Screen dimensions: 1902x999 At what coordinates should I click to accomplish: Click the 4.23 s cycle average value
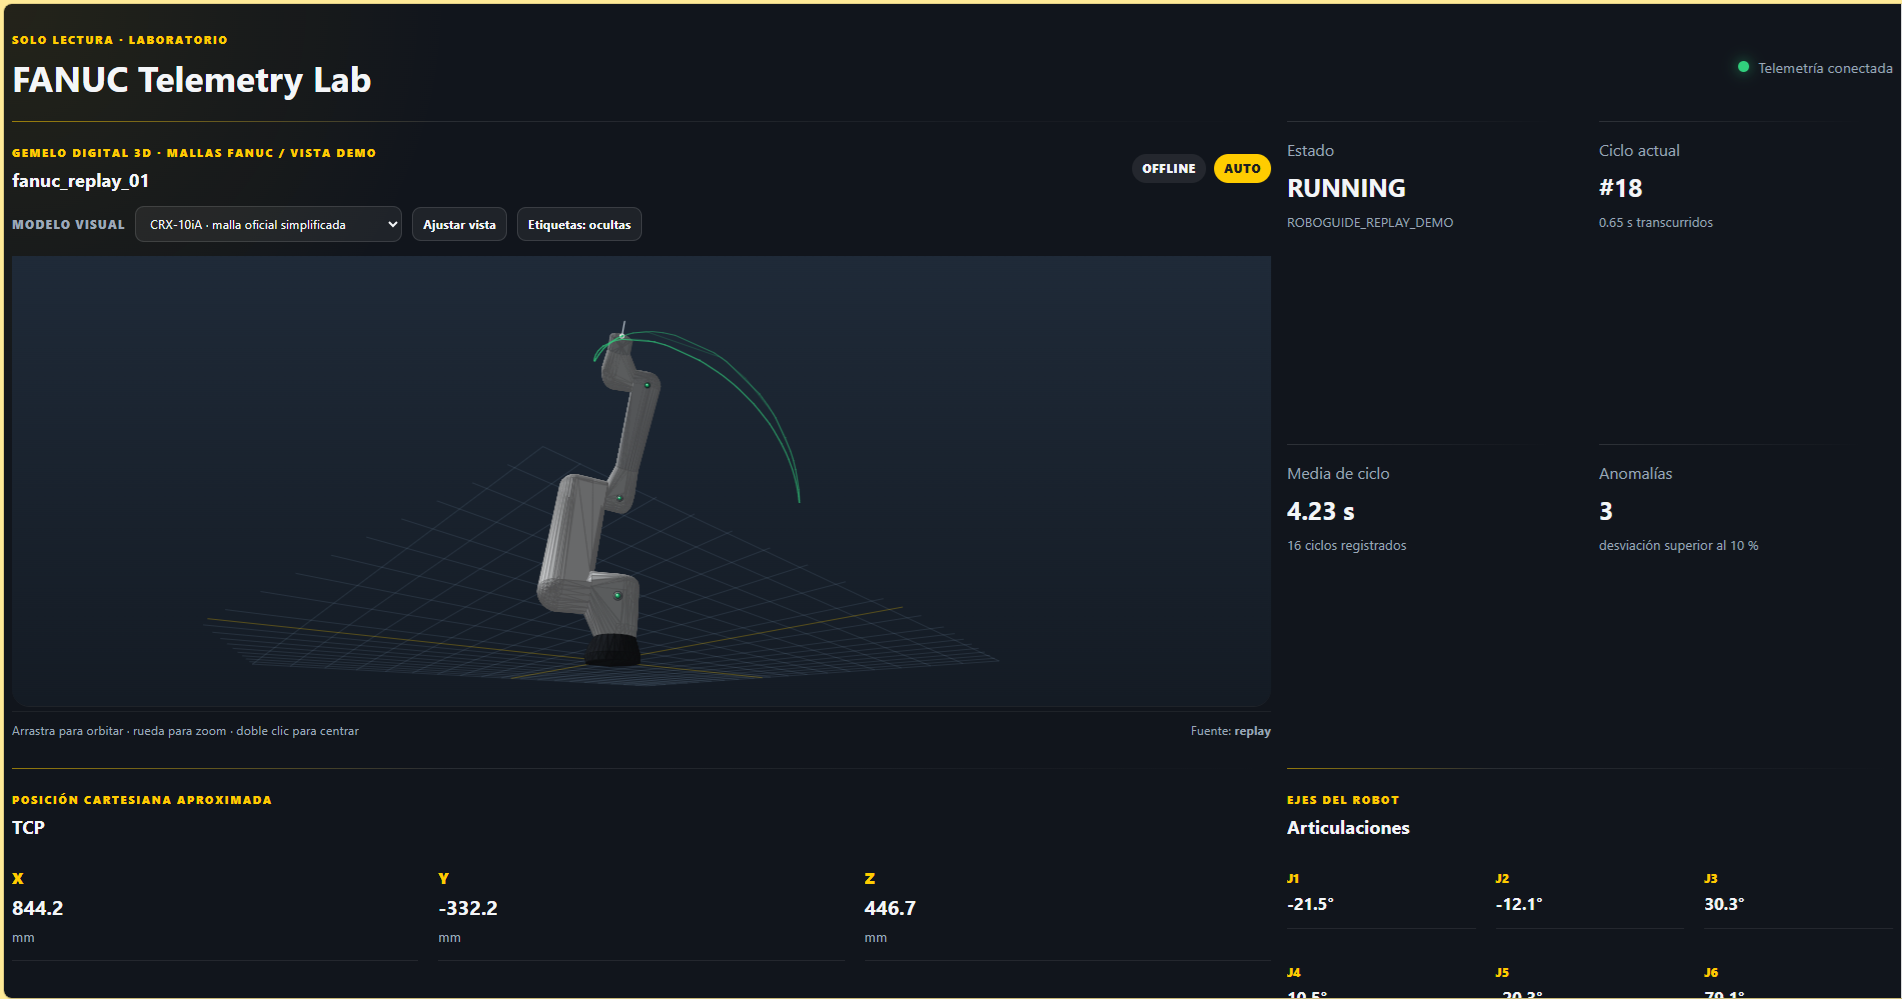pyautogui.click(x=1320, y=511)
